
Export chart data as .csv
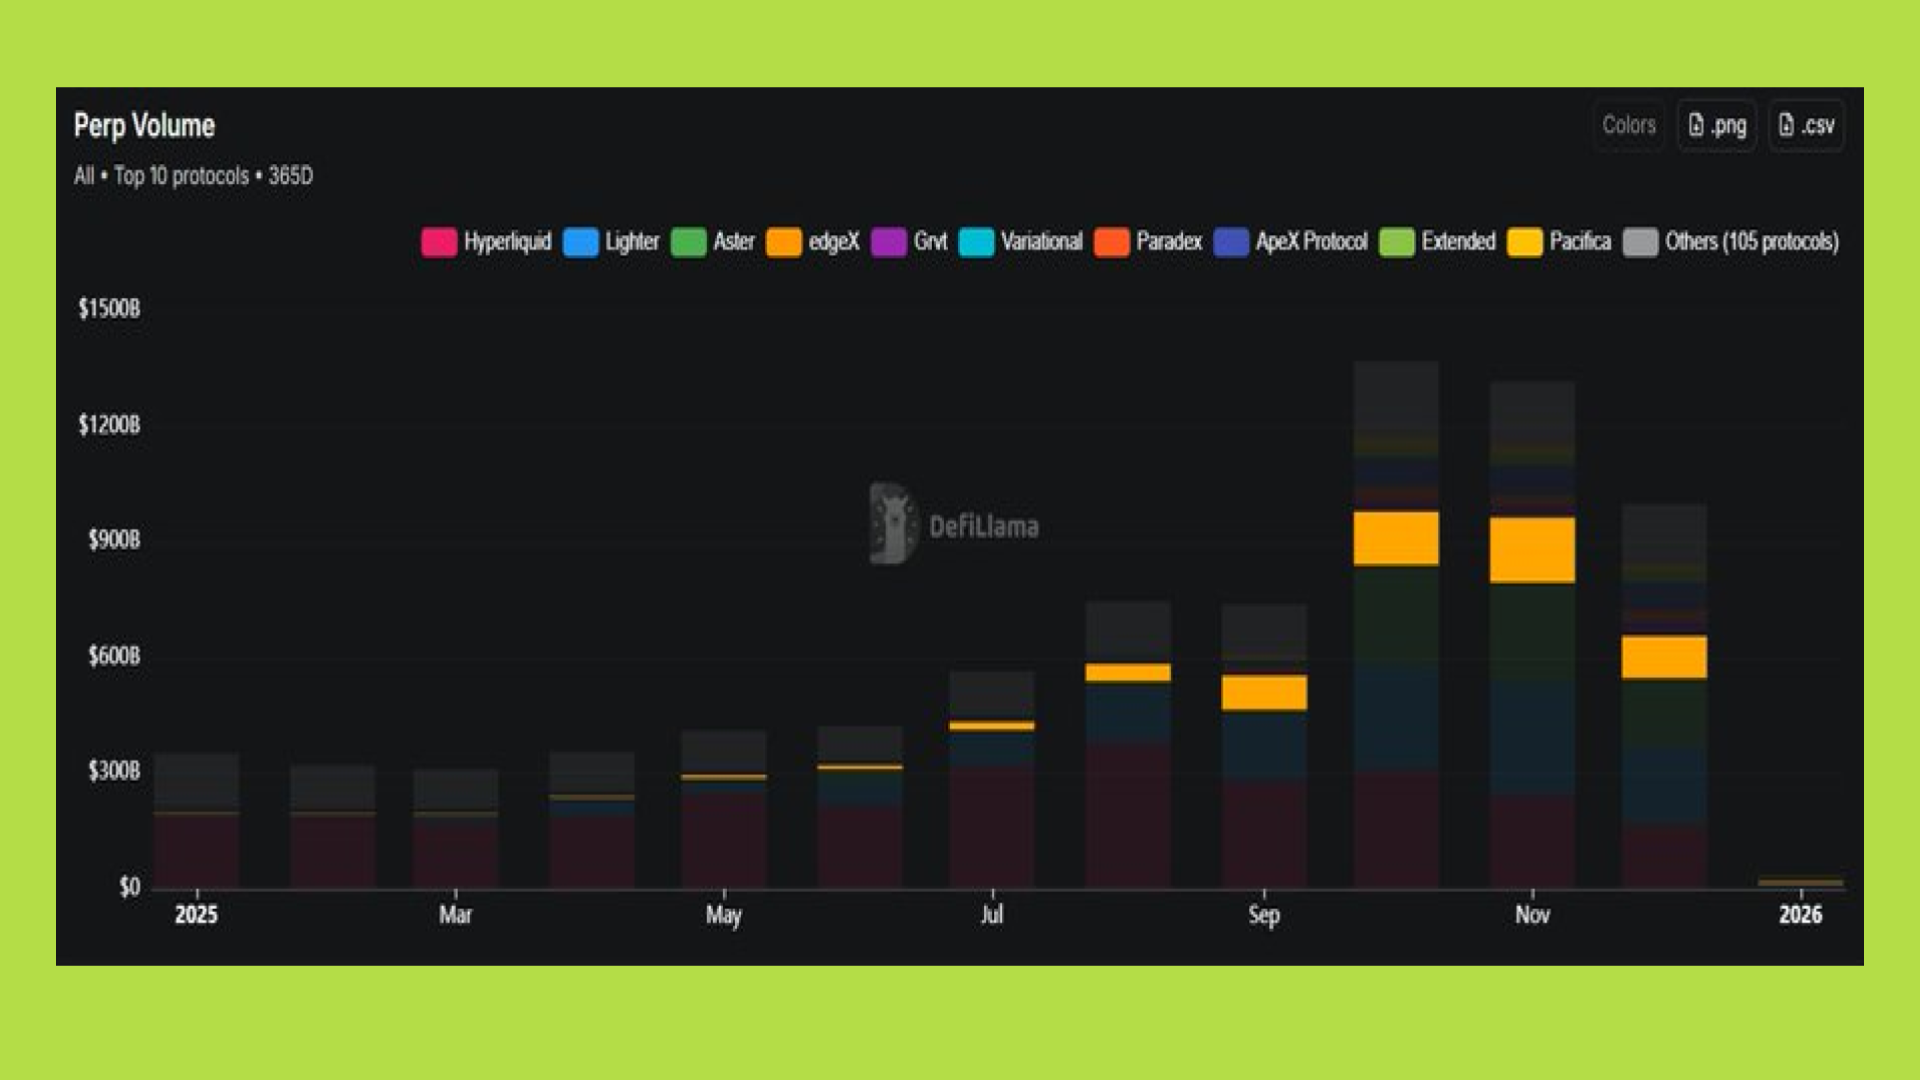tap(1806, 125)
